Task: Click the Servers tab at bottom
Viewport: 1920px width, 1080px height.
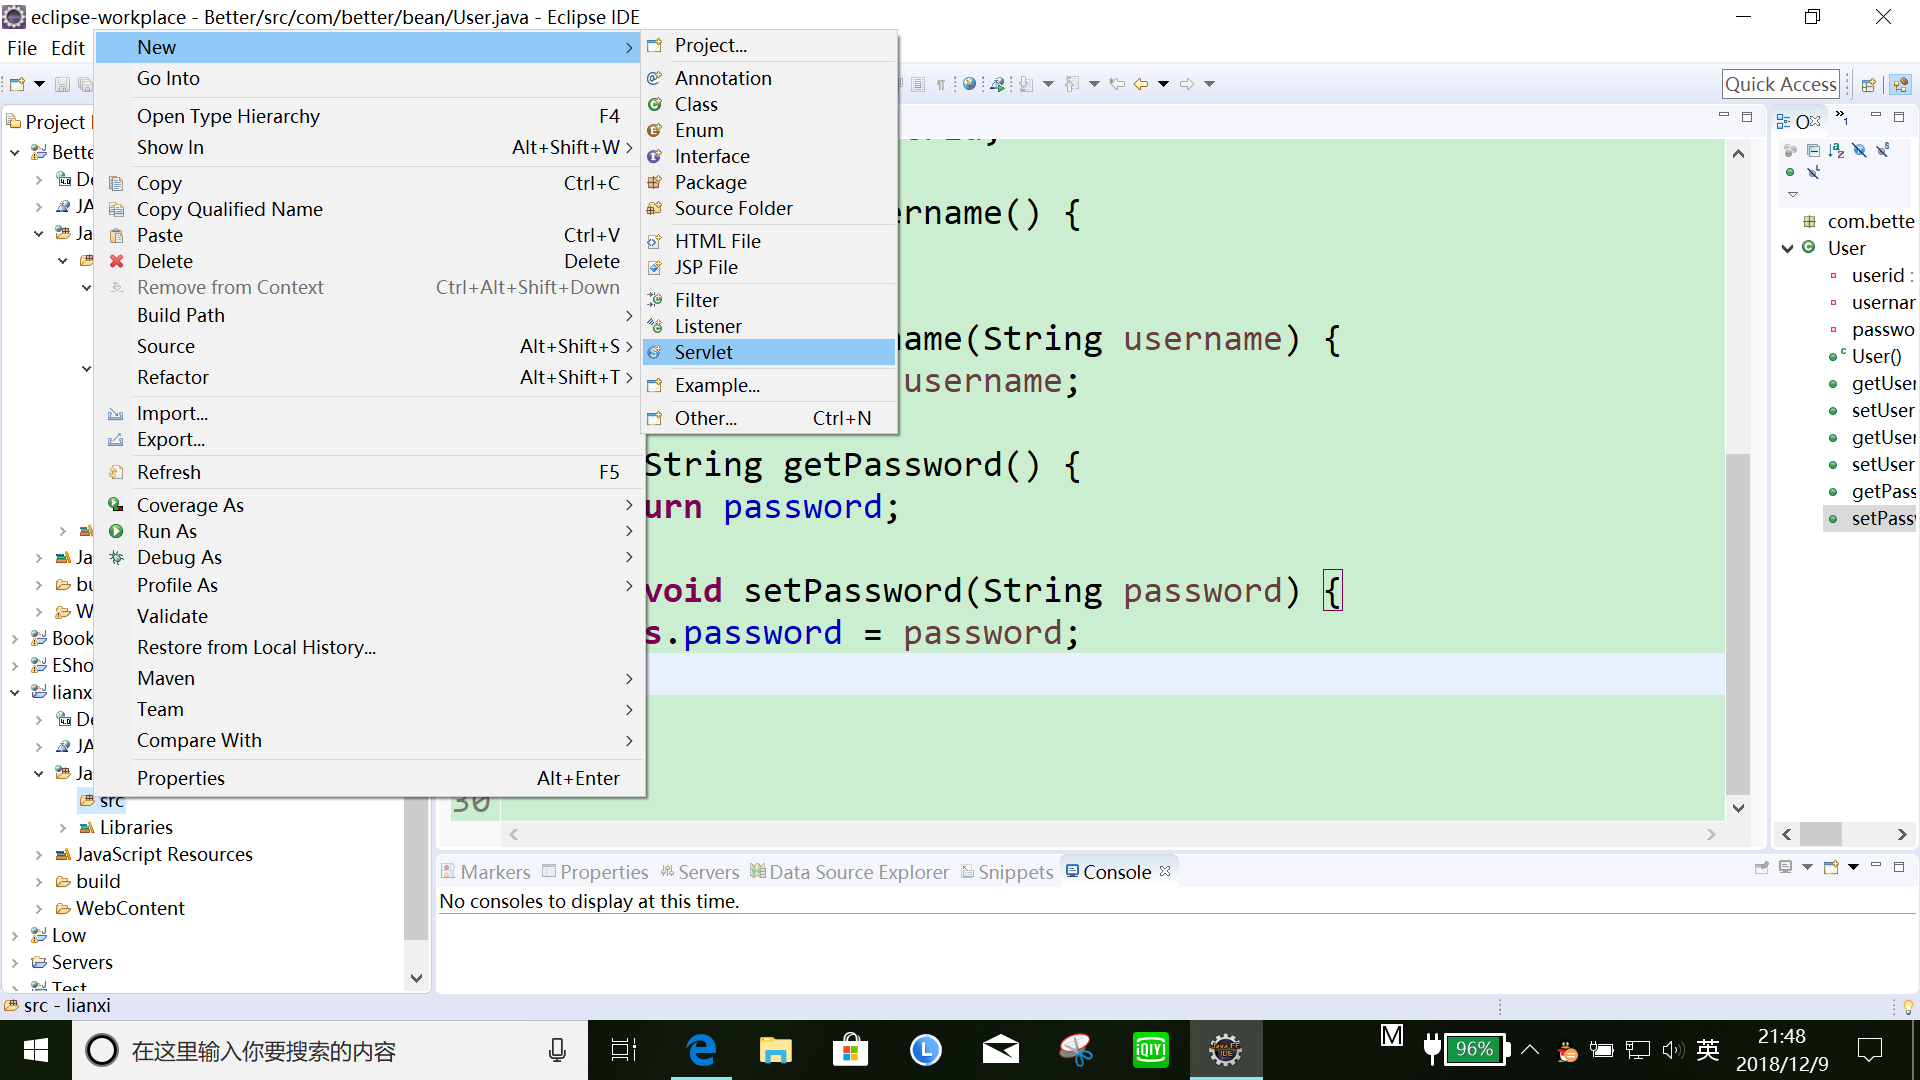Action: pyautogui.click(x=708, y=872)
